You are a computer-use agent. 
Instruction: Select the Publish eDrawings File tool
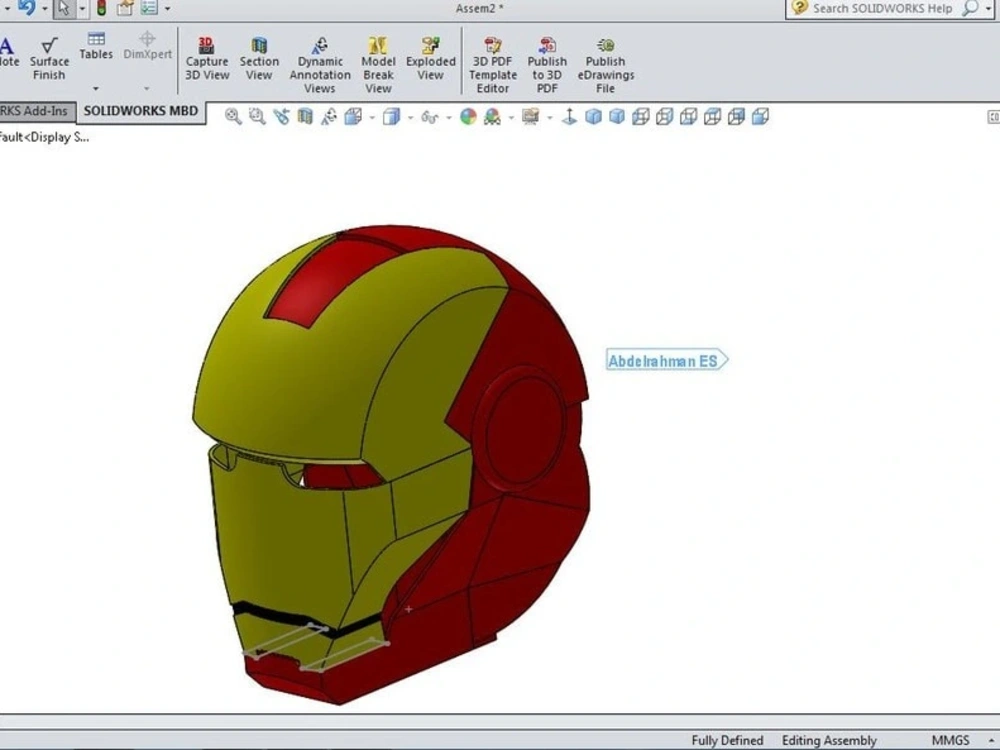pyautogui.click(x=604, y=60)
